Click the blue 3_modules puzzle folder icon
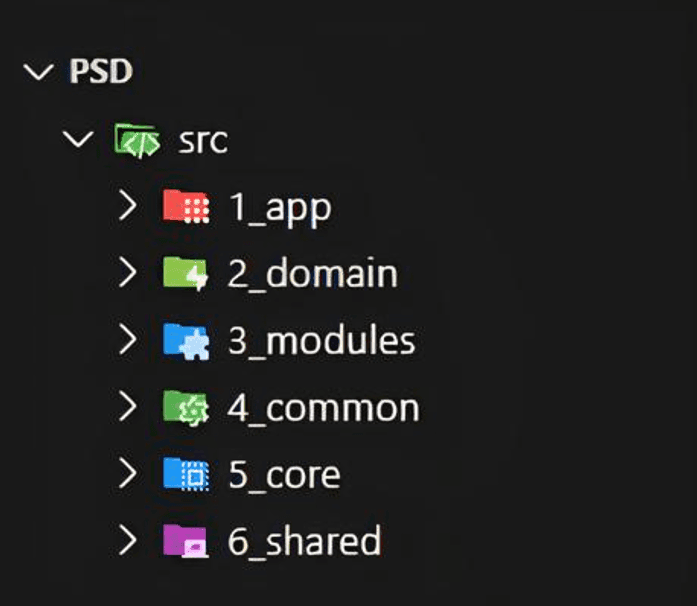 pyautogui.click(x=185, y=340)
